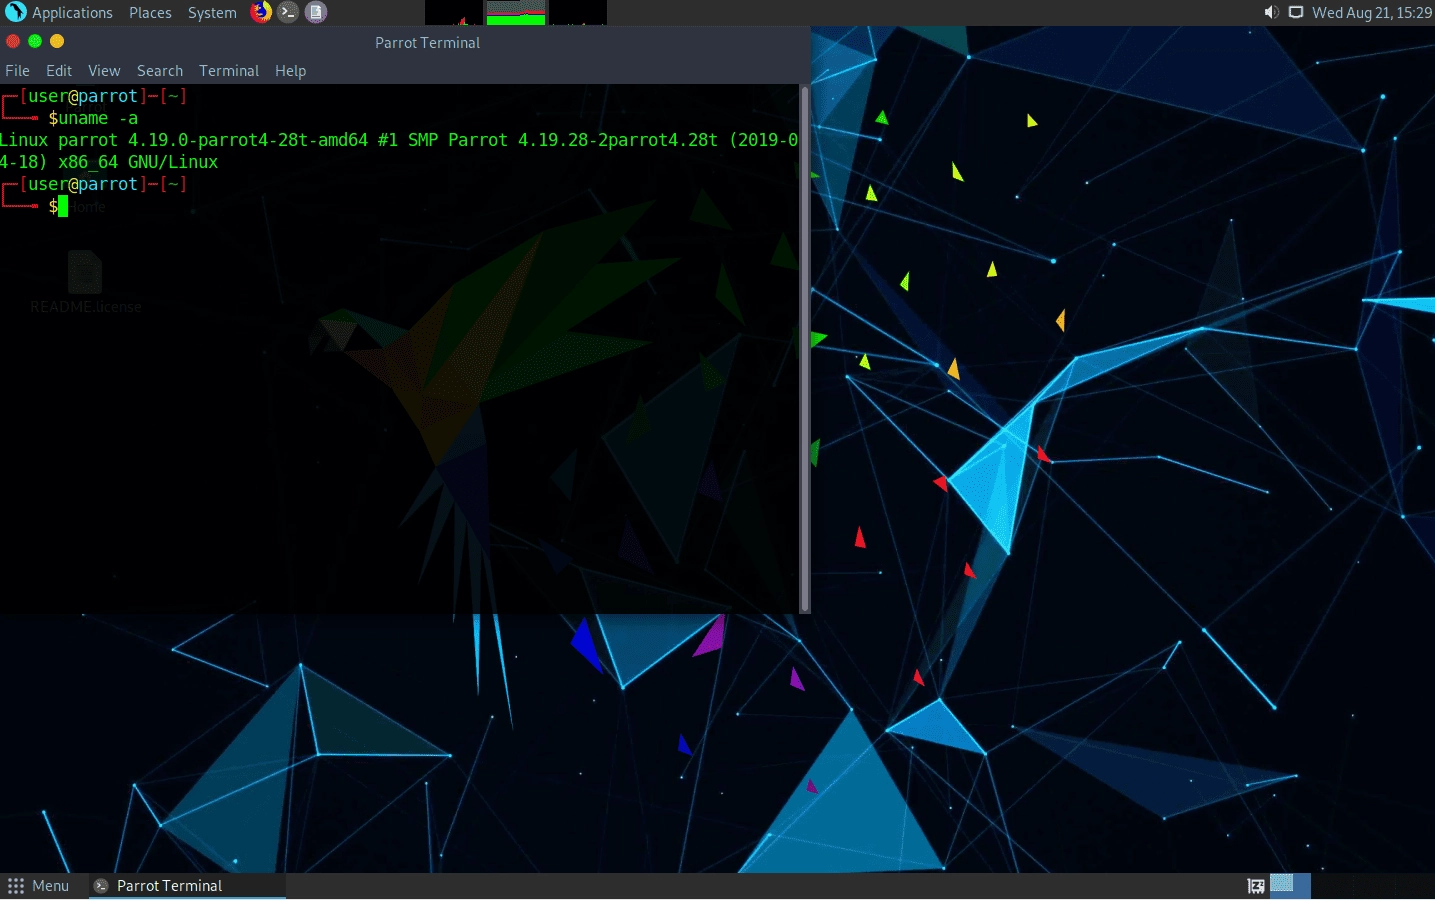Viewport: 1435px width, 901px height.
Task: Open the Search menu in Parrot Terminal
Action: coord(160,71)
